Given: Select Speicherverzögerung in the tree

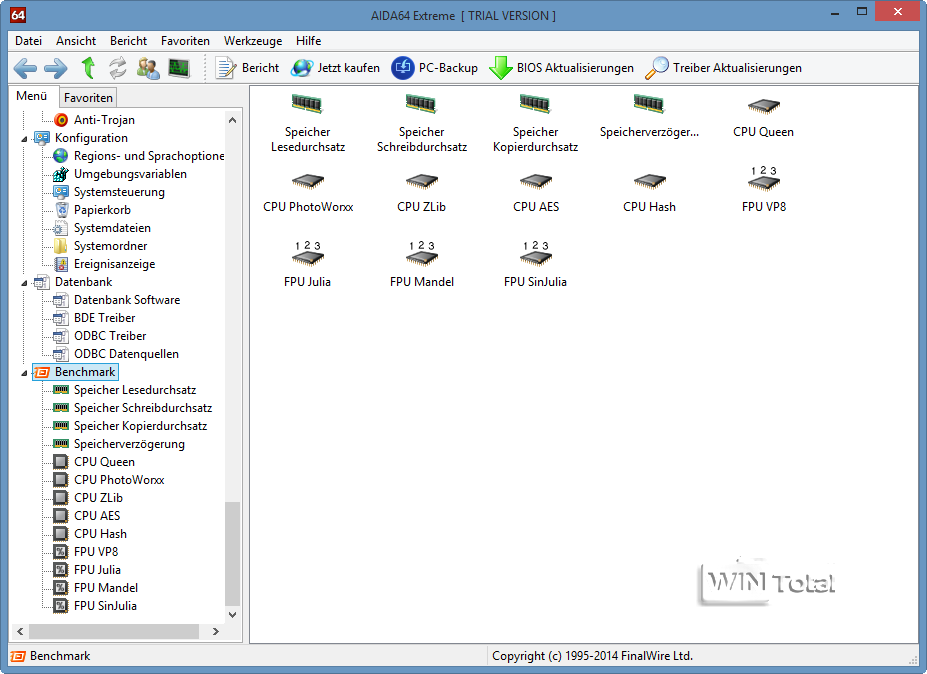Looking at the screenshot, I should click(129, 444).
